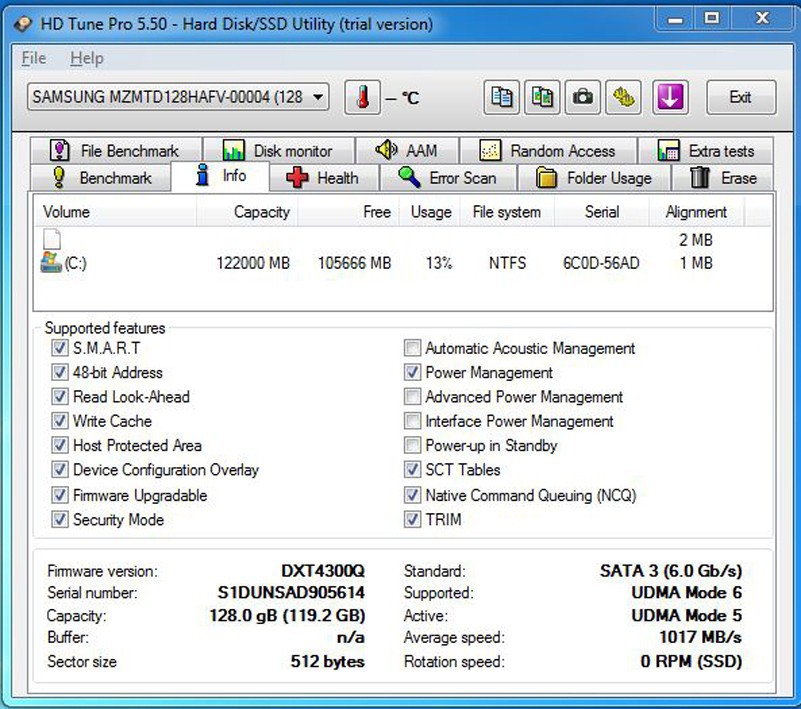Open the File Benchmark tab
The height and width of the screenshot is (709, 801).
[x=116, y=151]
